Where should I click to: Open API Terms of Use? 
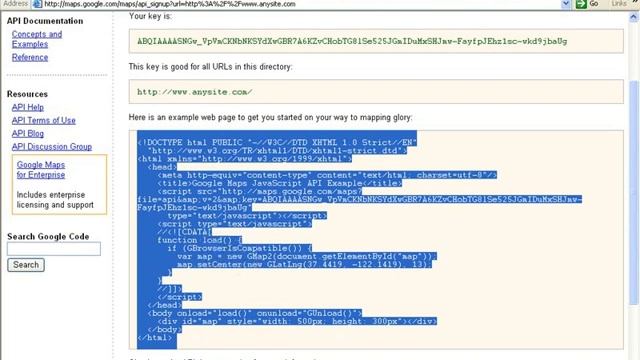(44, 120)
